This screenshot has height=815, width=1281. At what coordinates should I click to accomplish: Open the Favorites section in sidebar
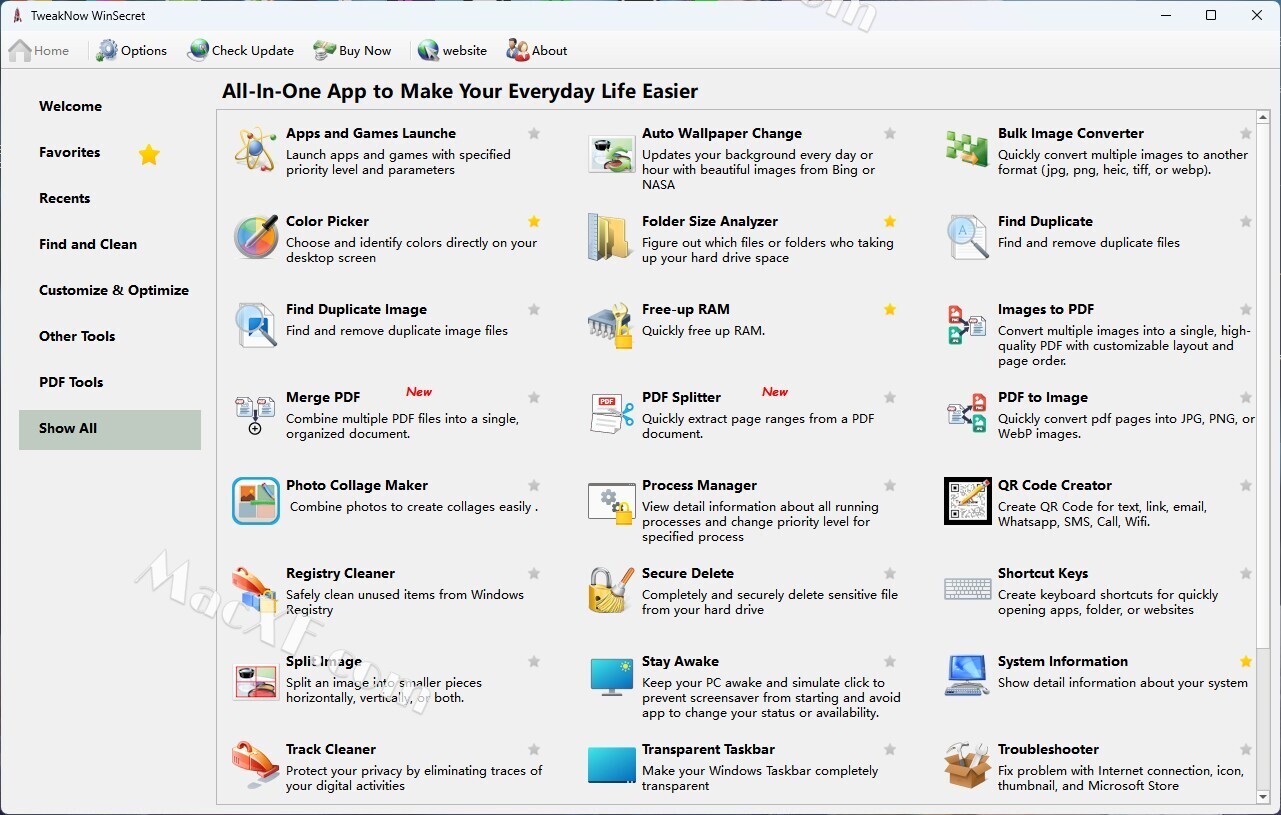pos(110,152)
